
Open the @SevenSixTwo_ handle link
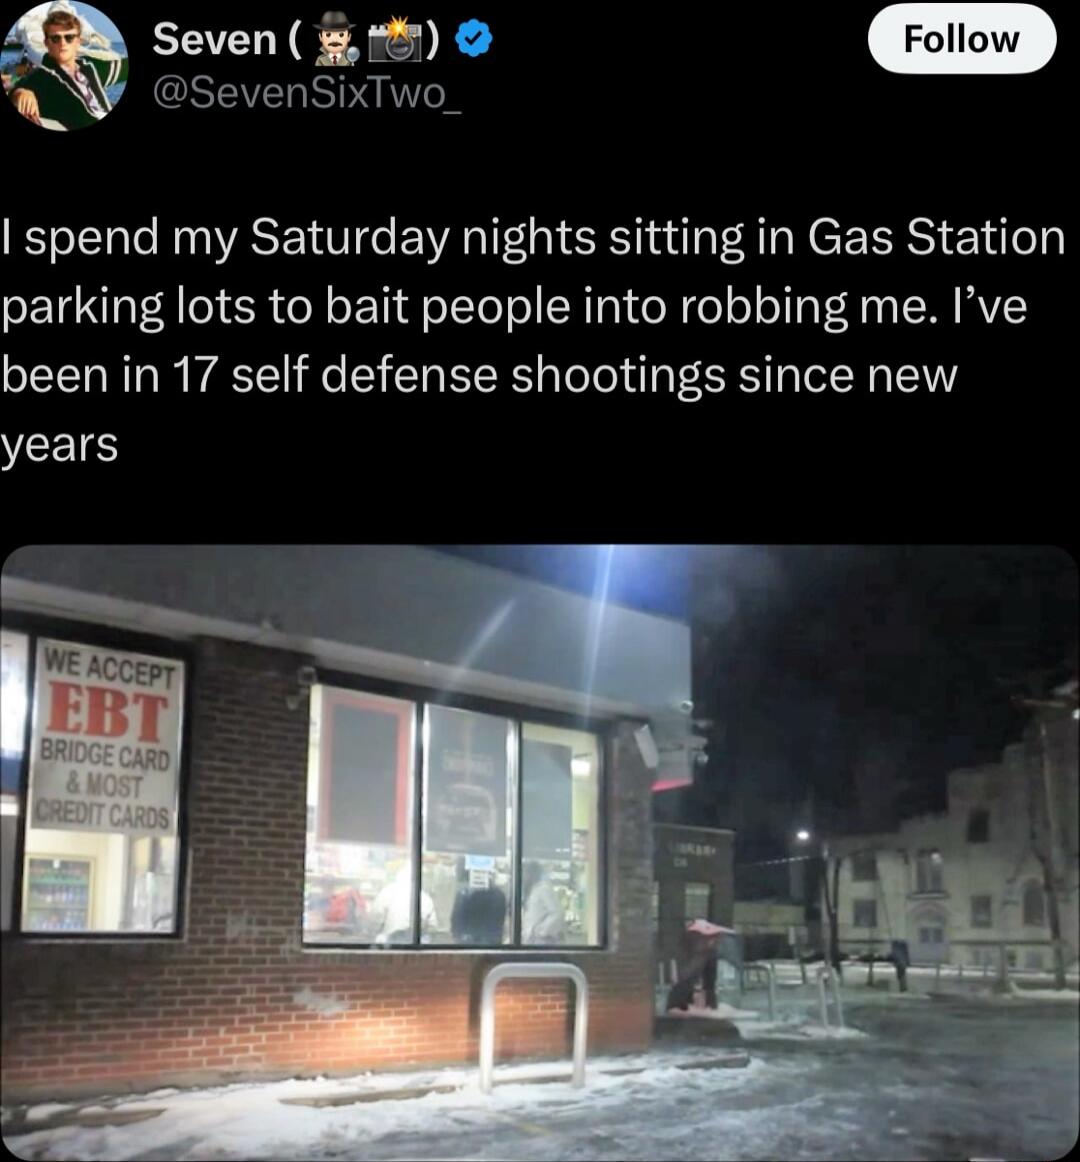coord(307,93)
